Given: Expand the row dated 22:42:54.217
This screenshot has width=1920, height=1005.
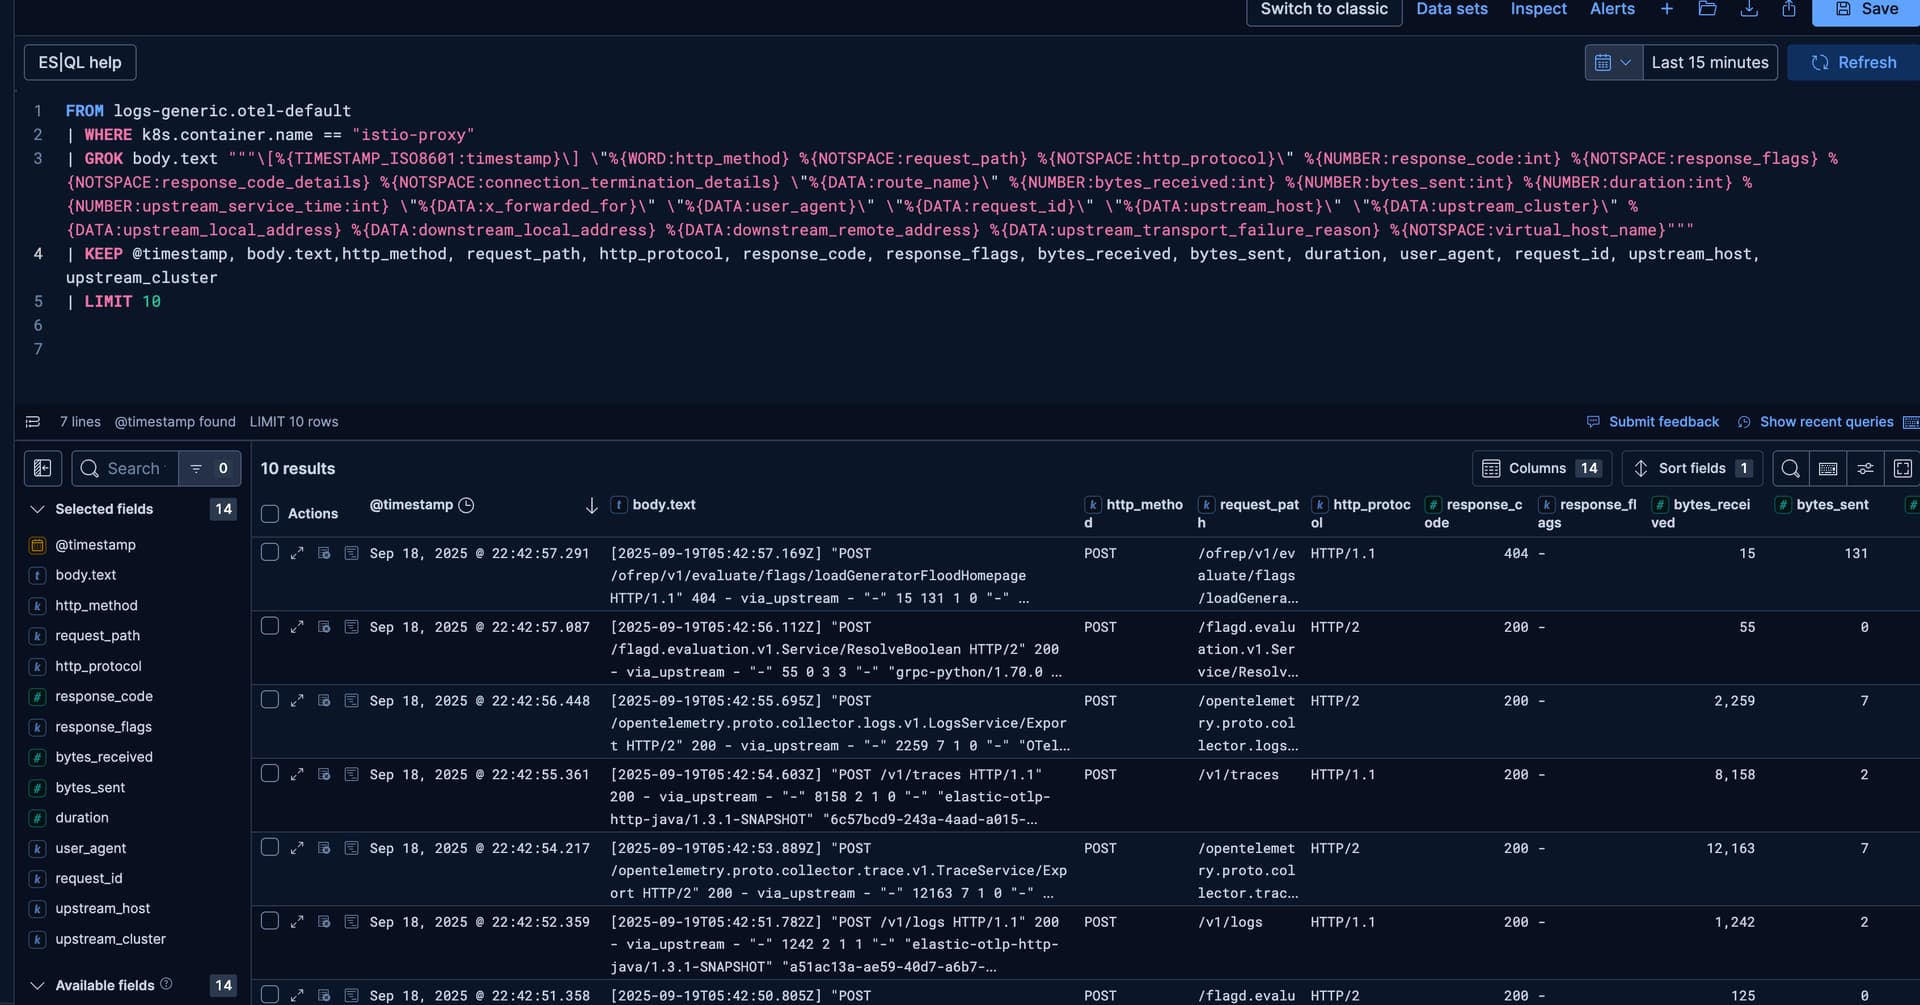Looking at the screenshot, I should [297, 848].
